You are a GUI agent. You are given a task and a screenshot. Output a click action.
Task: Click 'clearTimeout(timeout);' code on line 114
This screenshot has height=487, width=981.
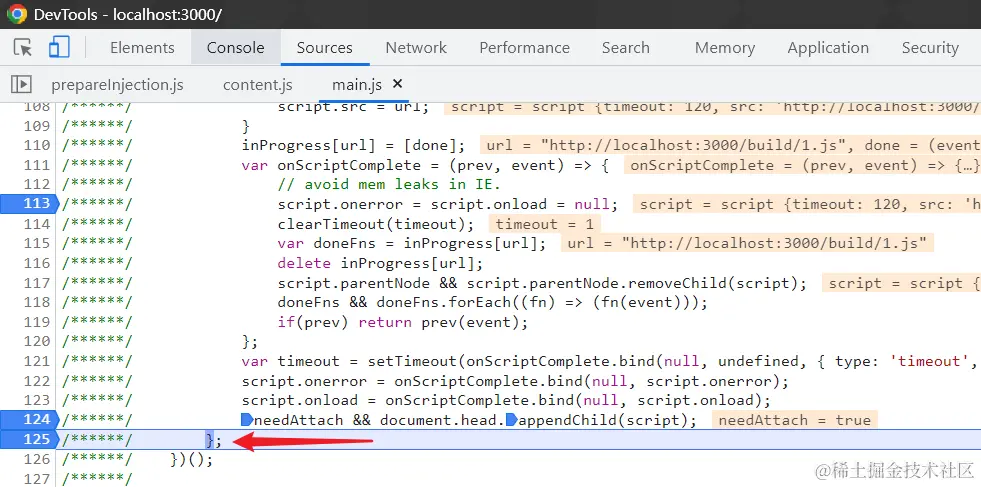376,224
